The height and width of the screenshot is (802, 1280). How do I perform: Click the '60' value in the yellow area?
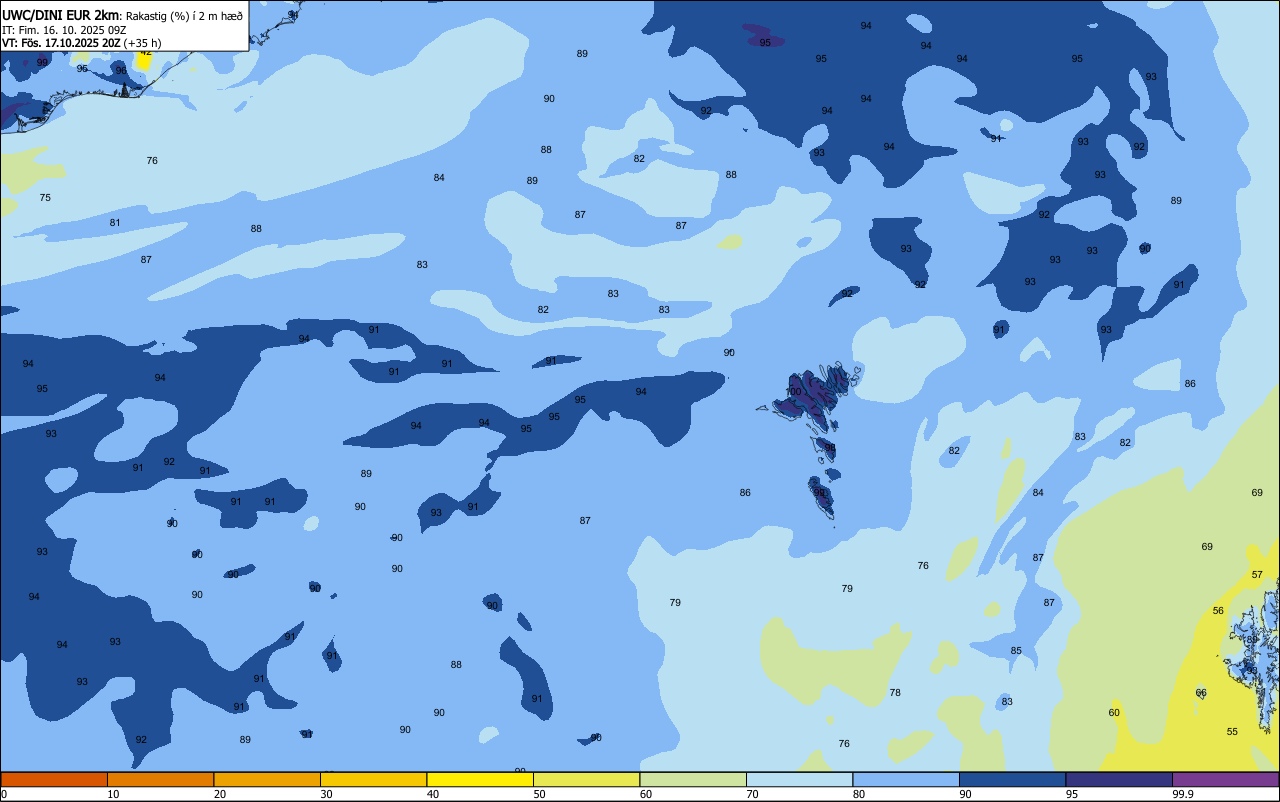tap(1114, 713)
